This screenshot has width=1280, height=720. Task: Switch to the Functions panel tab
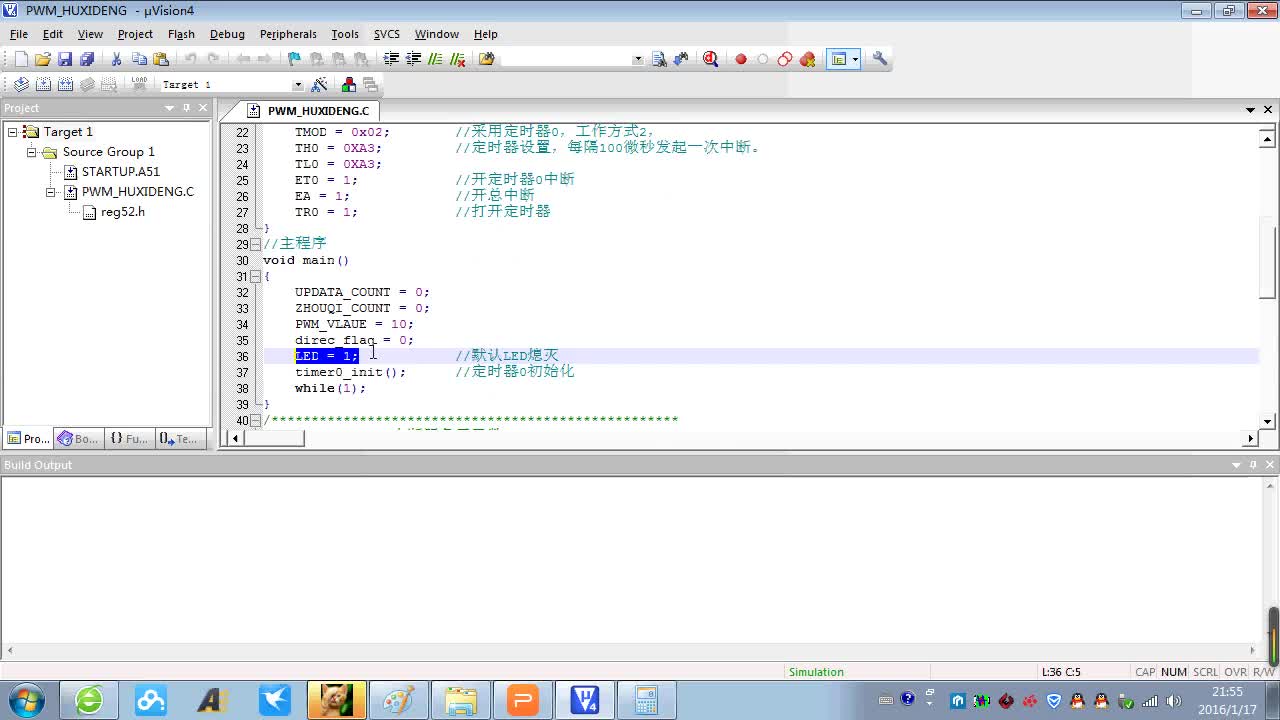coord(129,439)
